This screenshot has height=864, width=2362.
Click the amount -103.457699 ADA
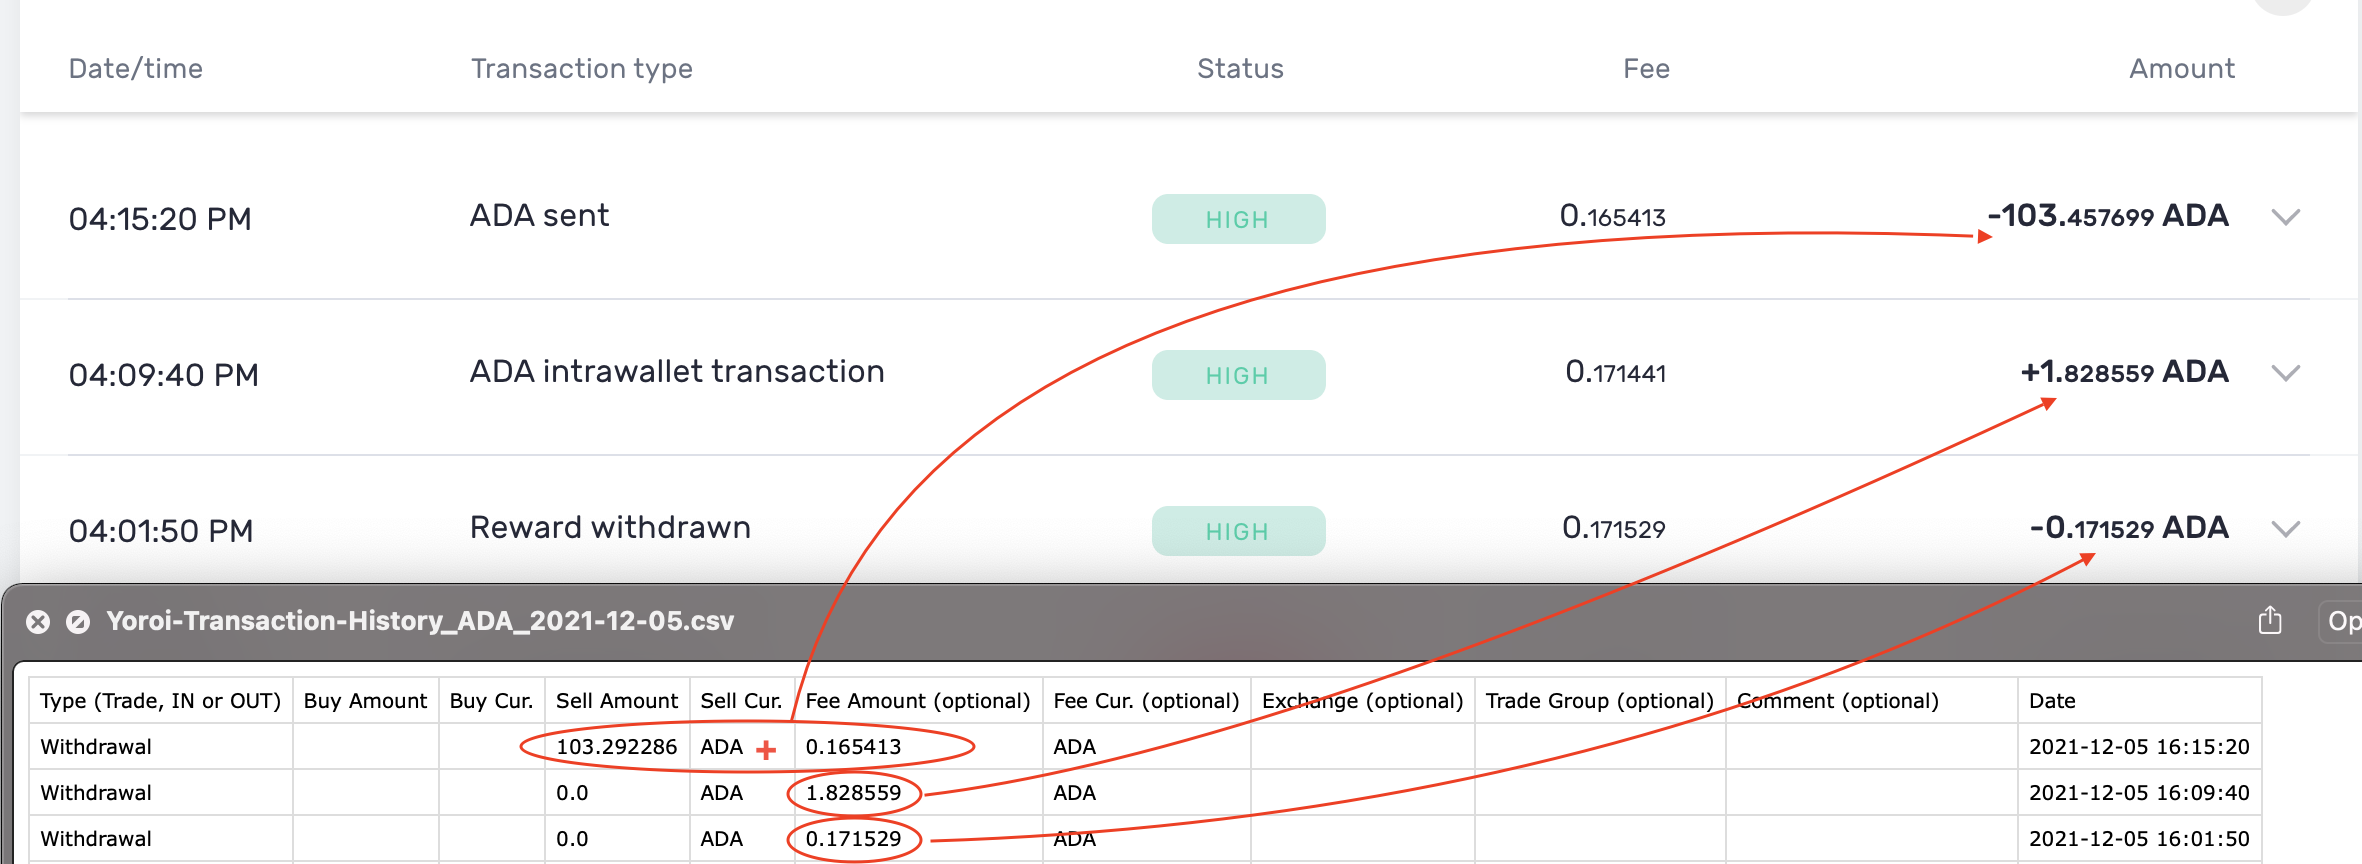[2108, 216]
